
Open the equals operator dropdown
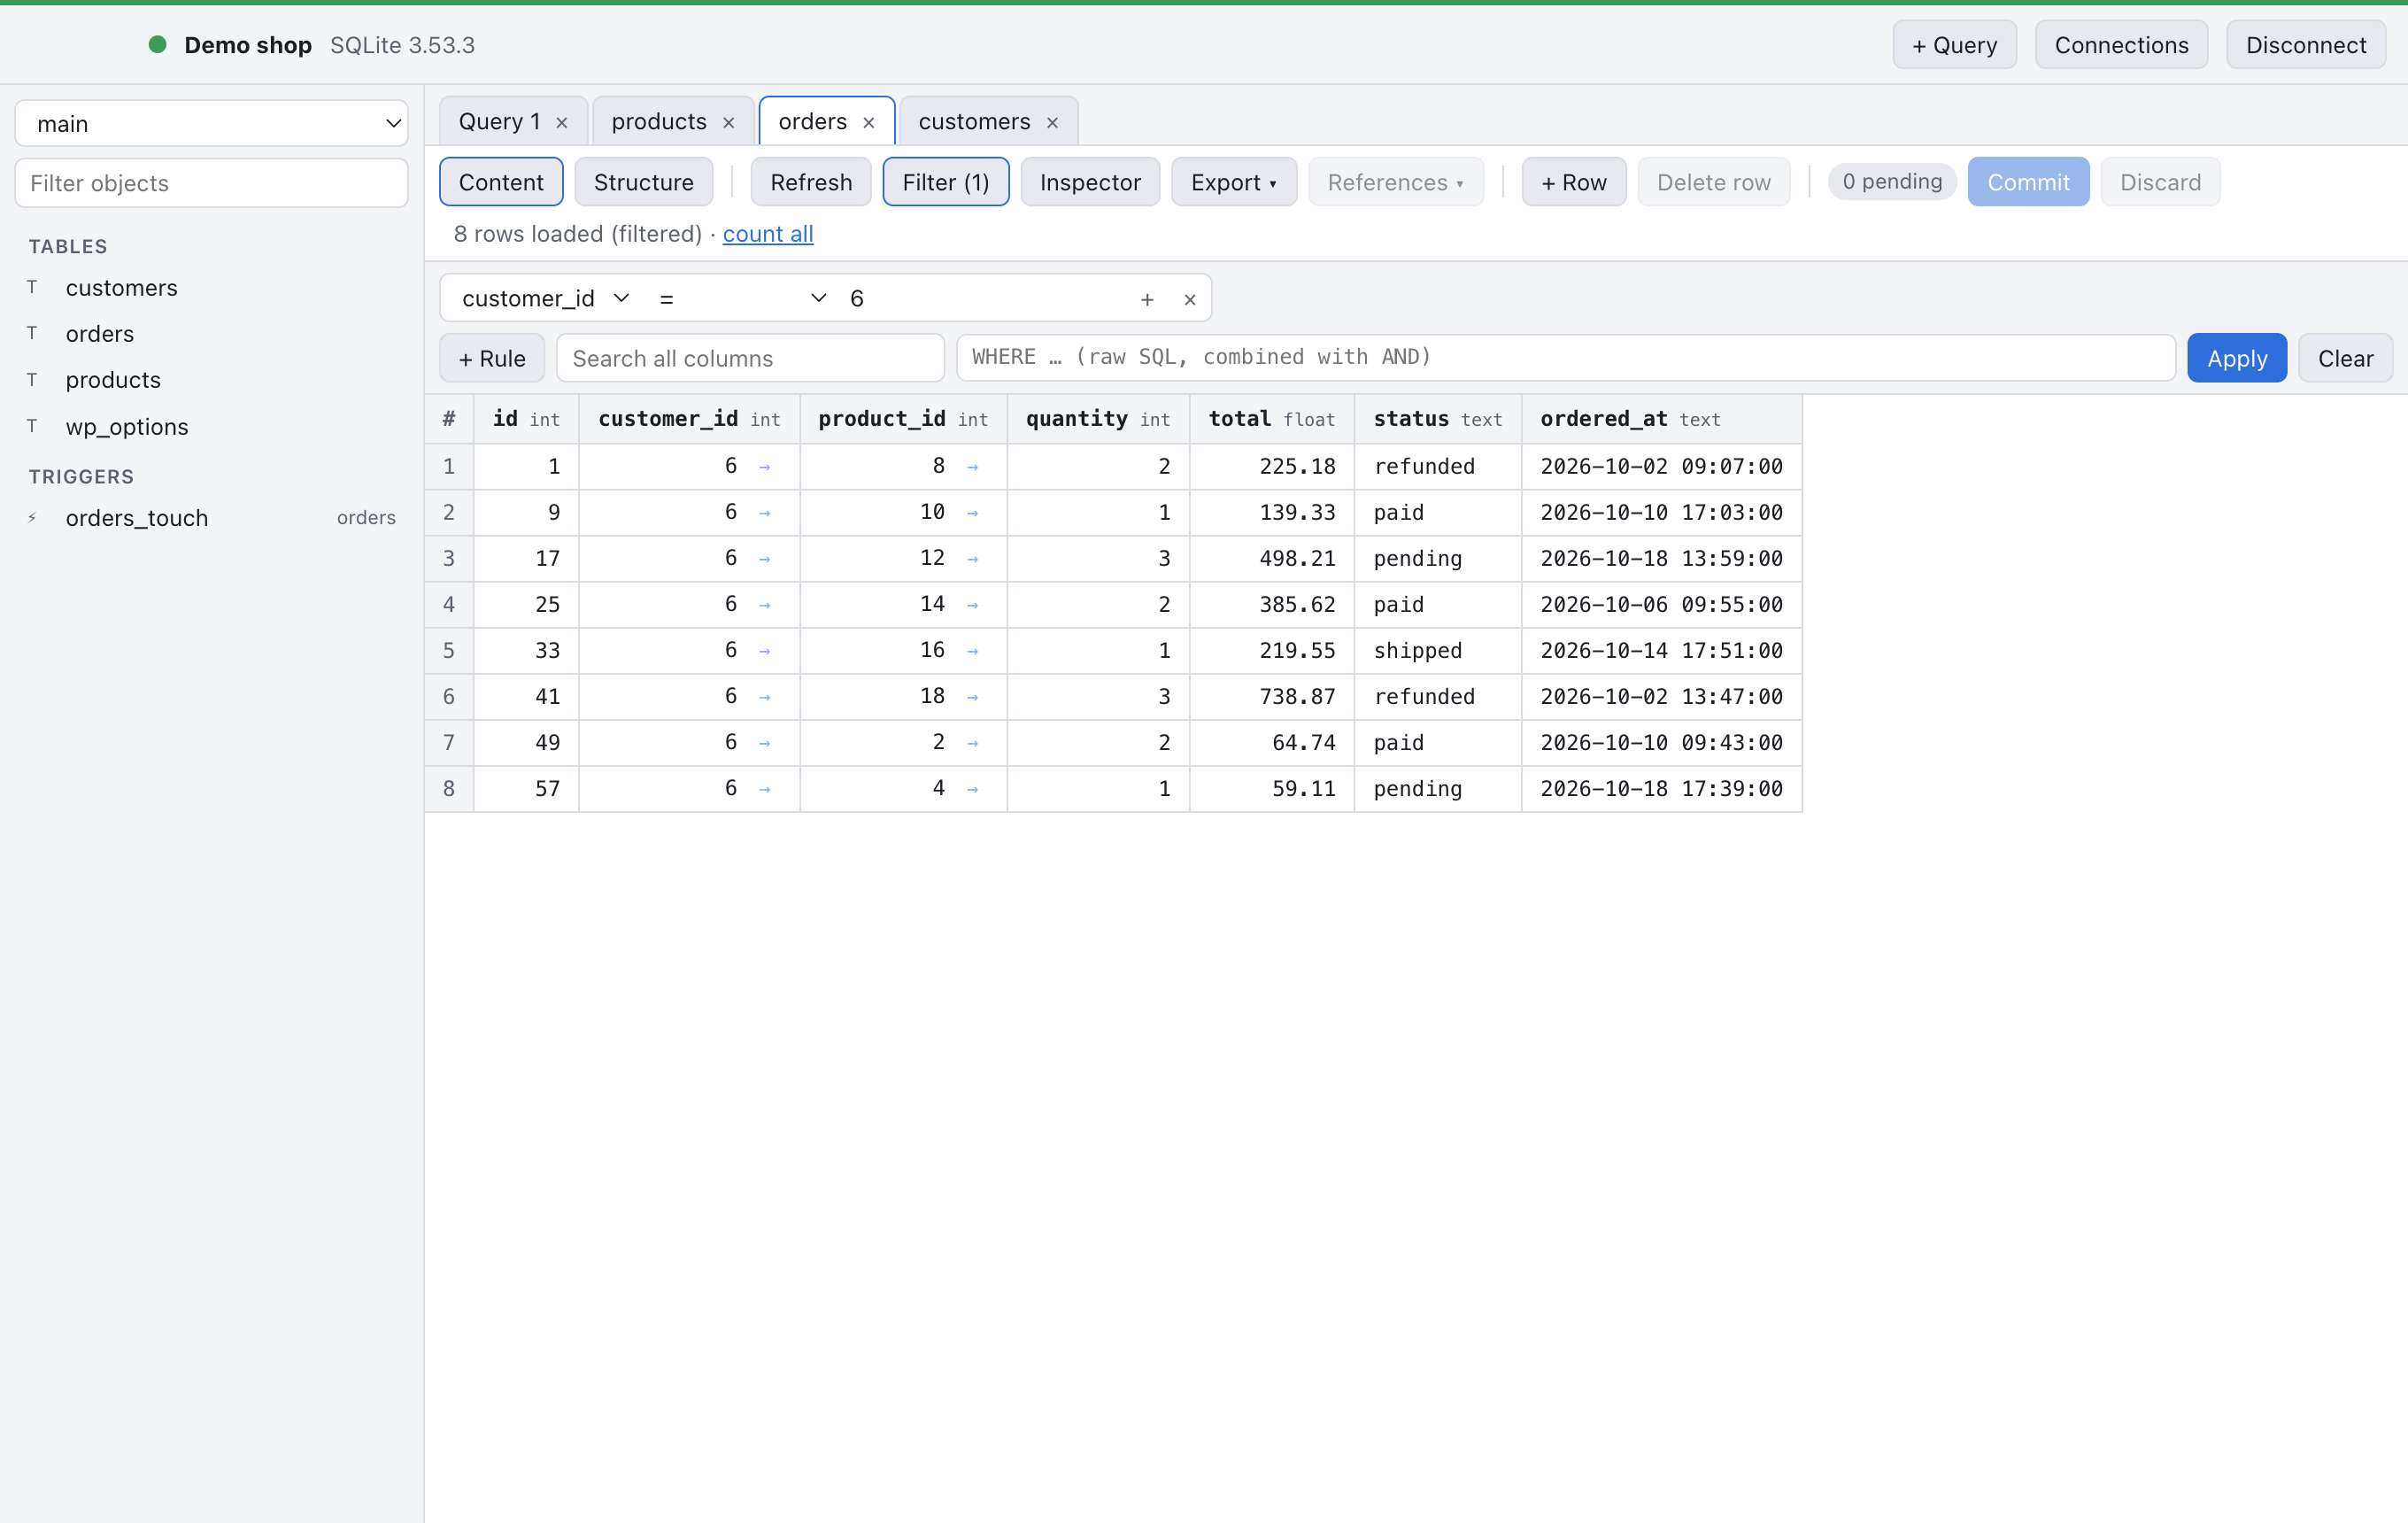[x=743, y=298]
